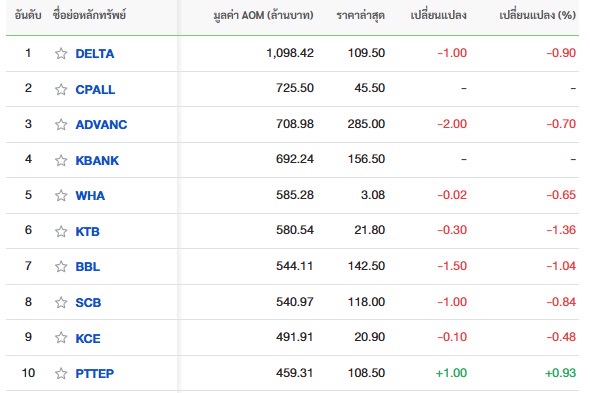Screen dimensions: 590x393
Task: Click the star icon beside BBL
Action: click(61, 267)
